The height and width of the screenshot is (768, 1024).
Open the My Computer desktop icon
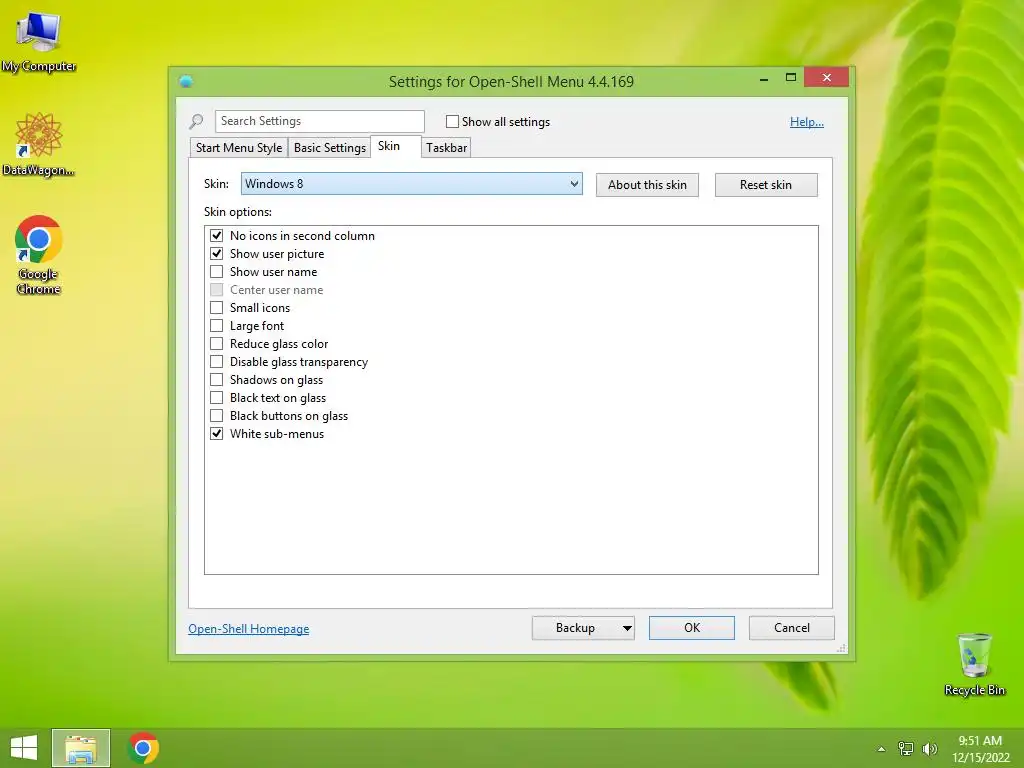click(x=39, y=41)
